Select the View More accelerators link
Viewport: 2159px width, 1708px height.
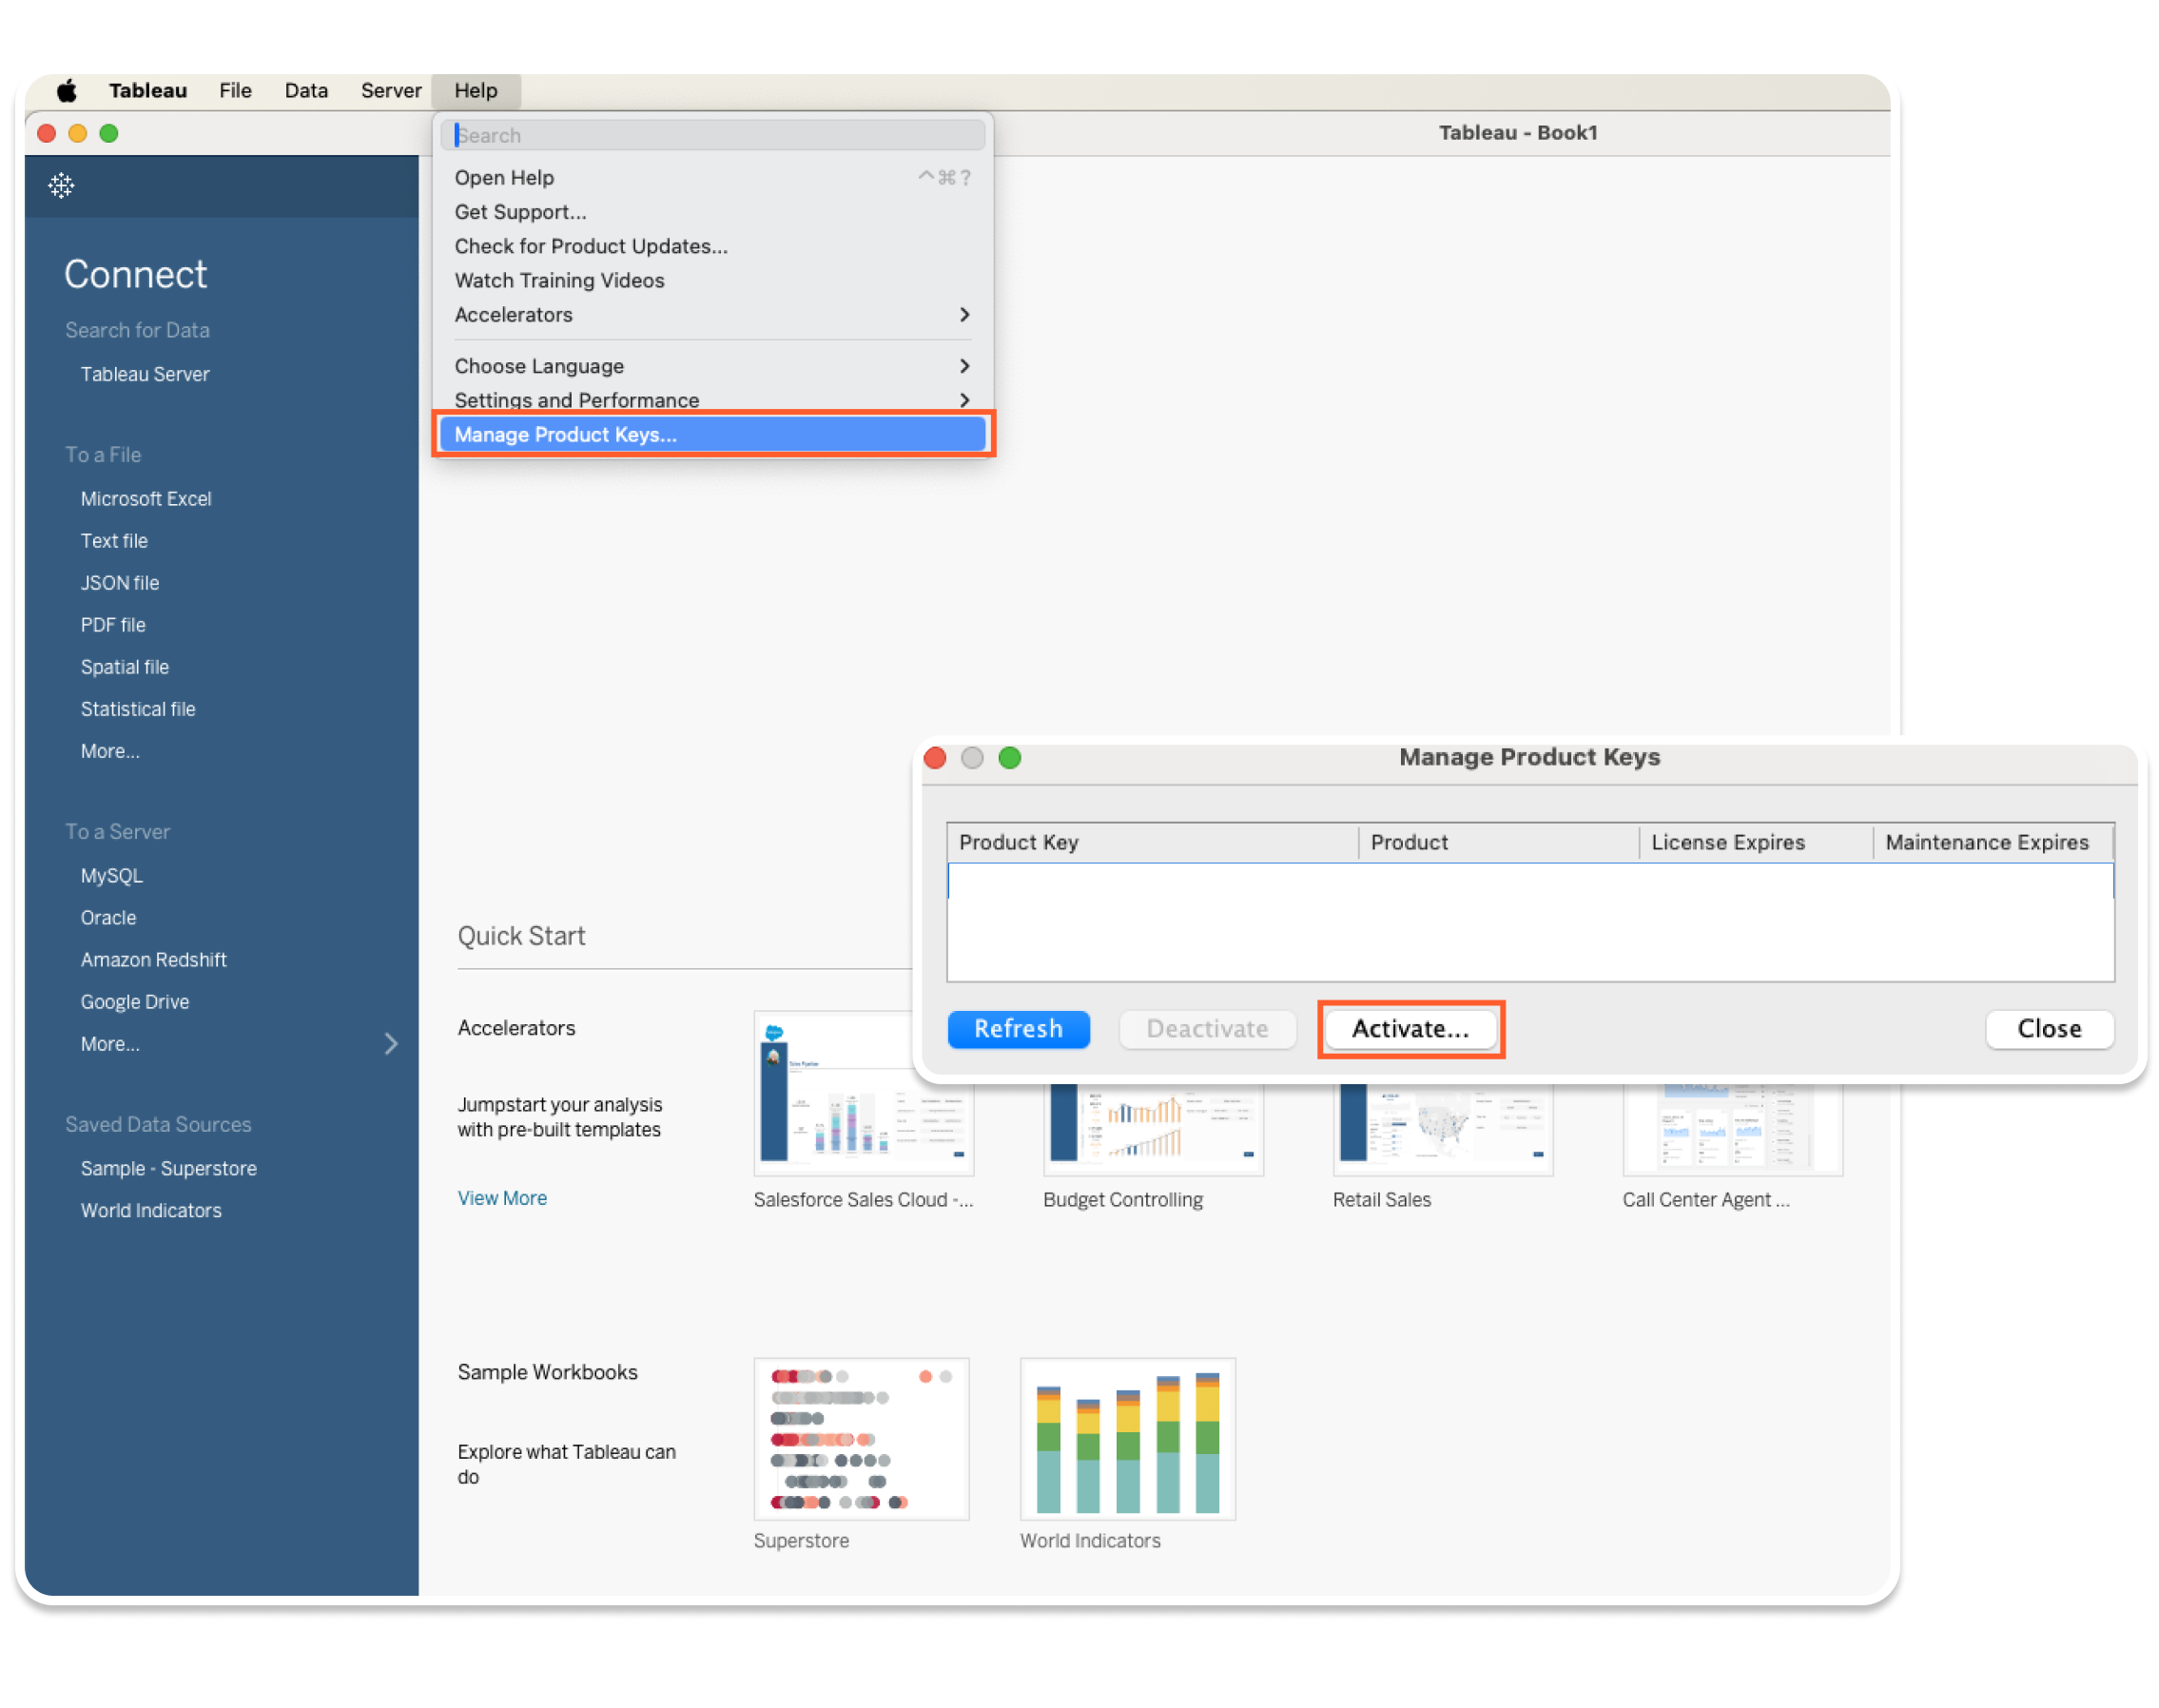click(503, 1198)
